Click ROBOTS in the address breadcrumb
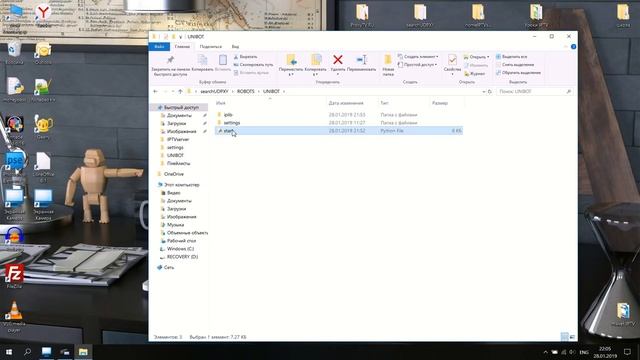Viewport: 640px width, 360px height. pos(245,91)
